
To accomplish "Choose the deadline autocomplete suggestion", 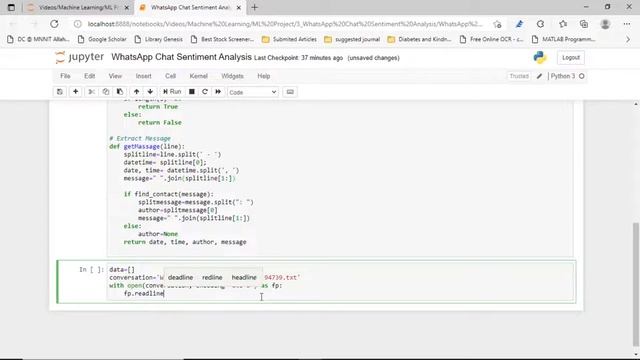I will tap(180, 277).
